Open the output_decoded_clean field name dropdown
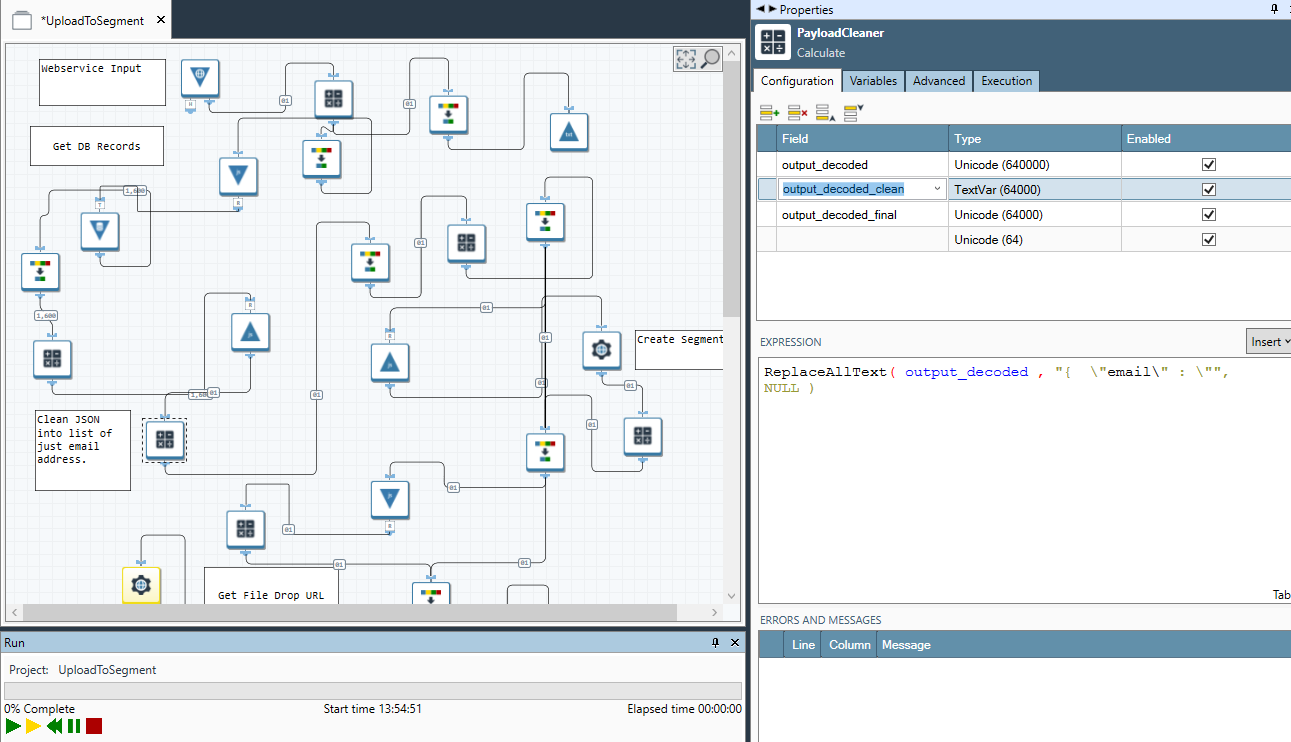1291x742 pixels. coord(937,189)
